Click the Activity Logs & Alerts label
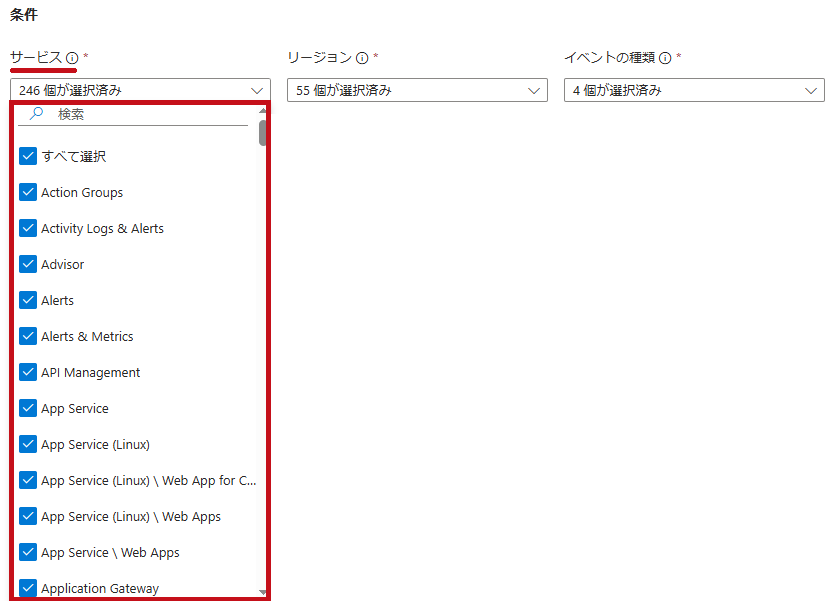 (103, 229)
